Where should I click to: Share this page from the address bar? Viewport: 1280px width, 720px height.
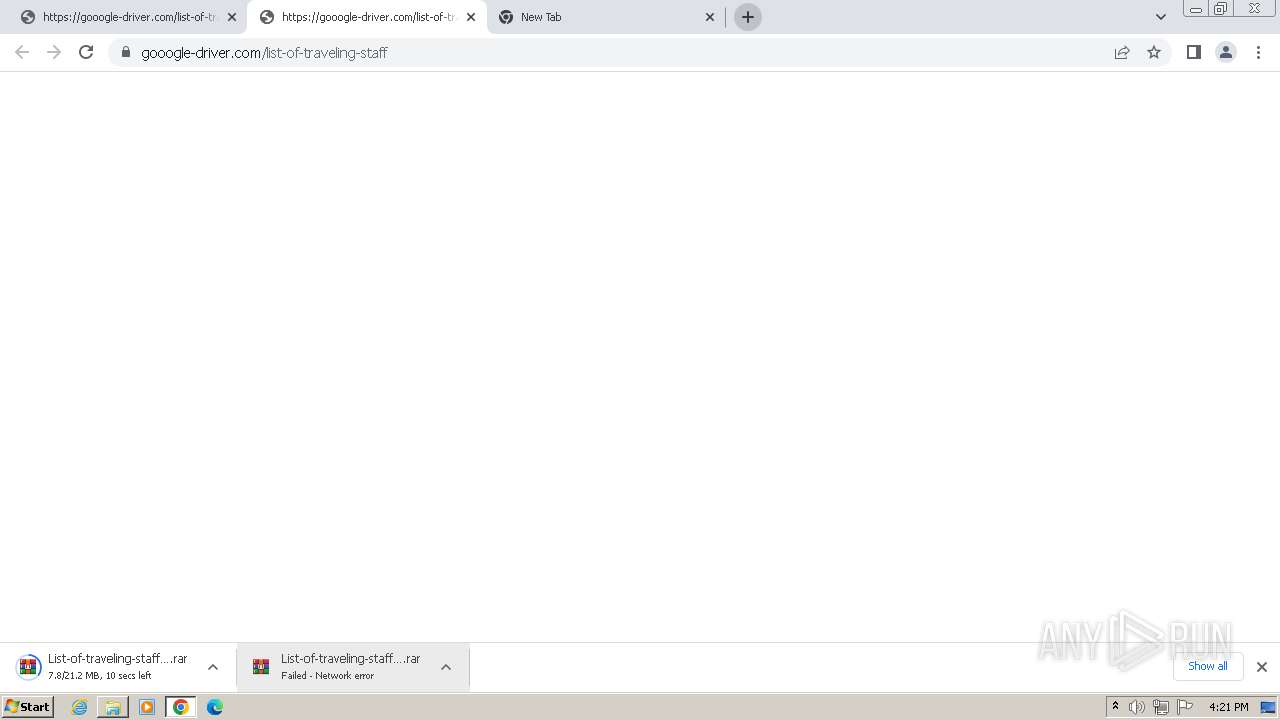[x=1122, y=52]
